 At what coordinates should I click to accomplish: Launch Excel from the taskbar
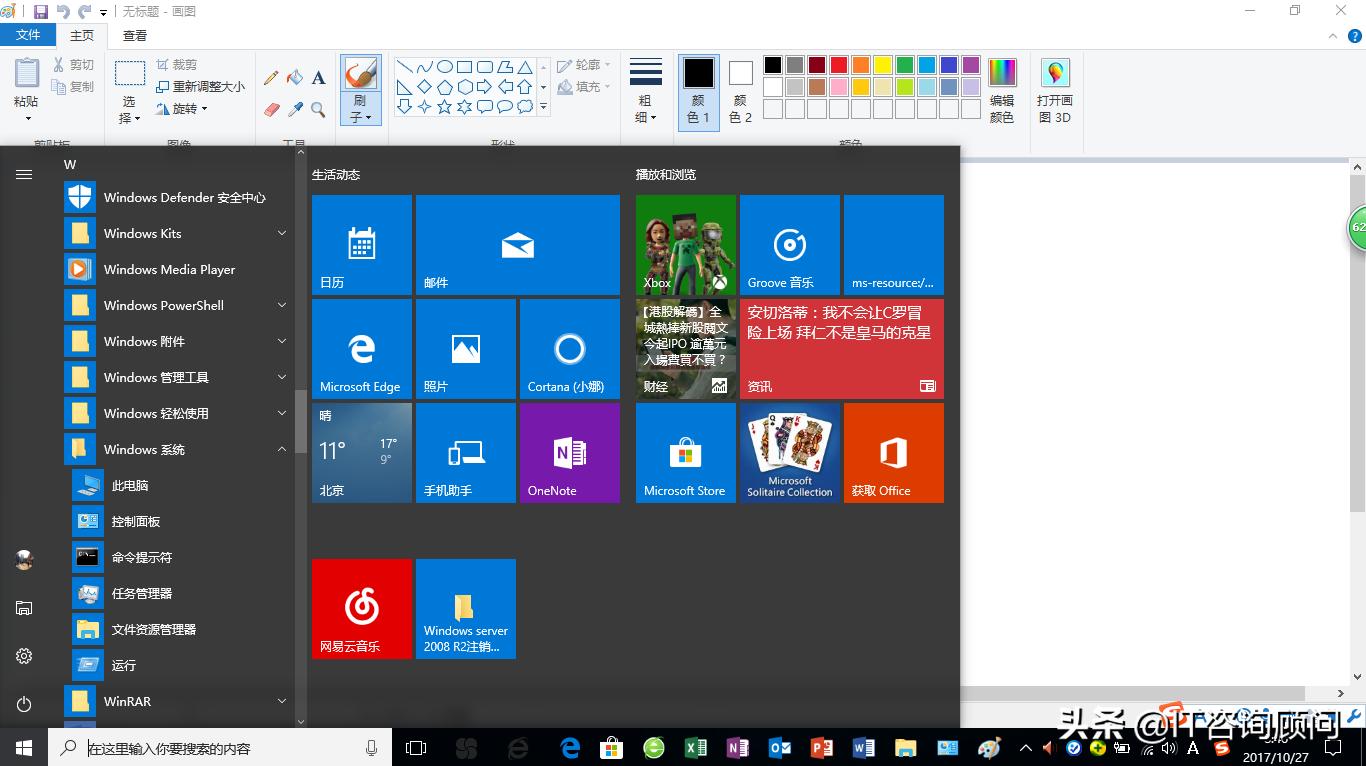(694, 747)
